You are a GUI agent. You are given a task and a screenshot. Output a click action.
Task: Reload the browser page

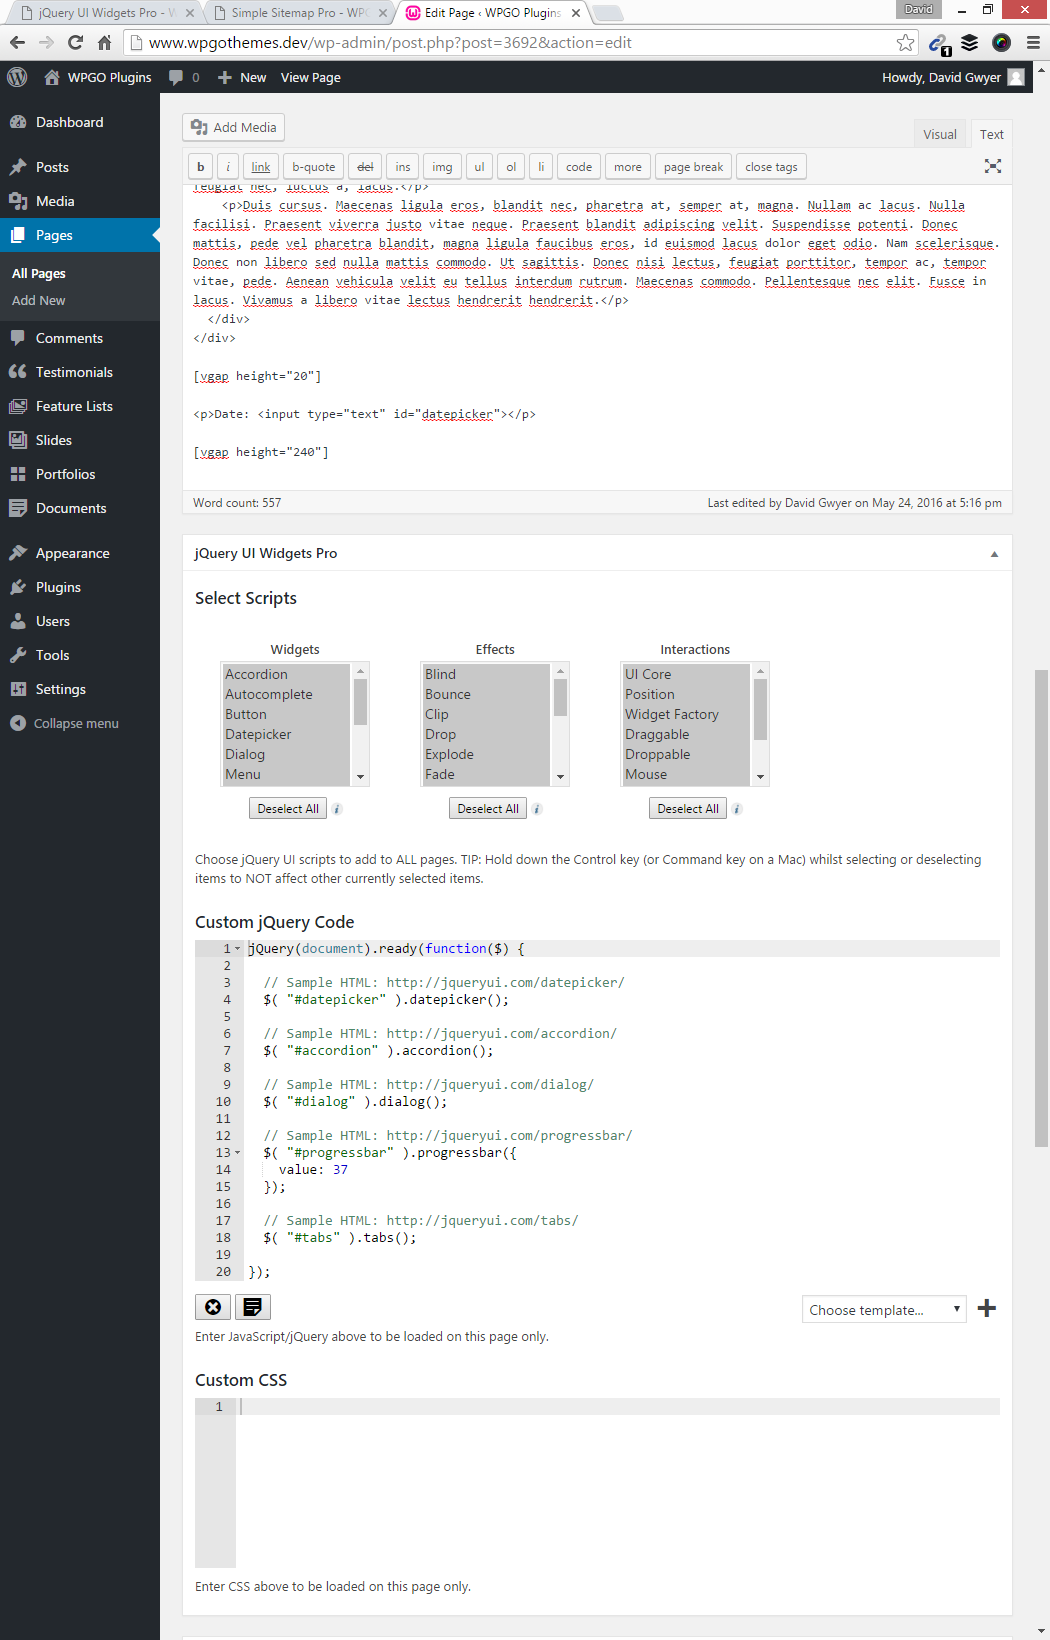[75, 42]
